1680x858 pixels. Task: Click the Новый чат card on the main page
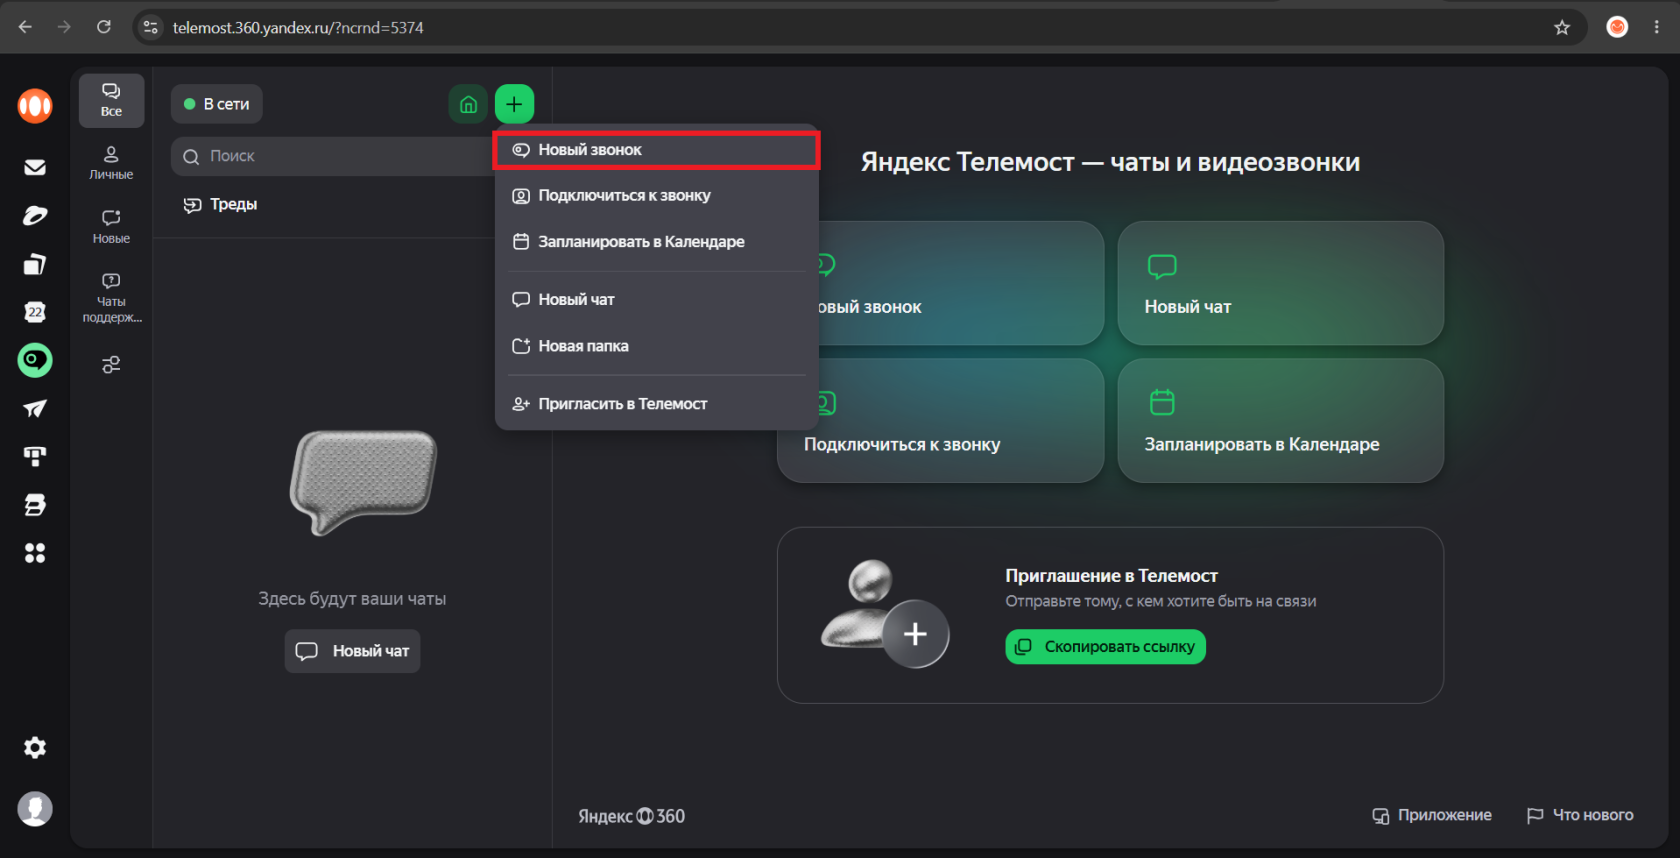pos(1280,283)
